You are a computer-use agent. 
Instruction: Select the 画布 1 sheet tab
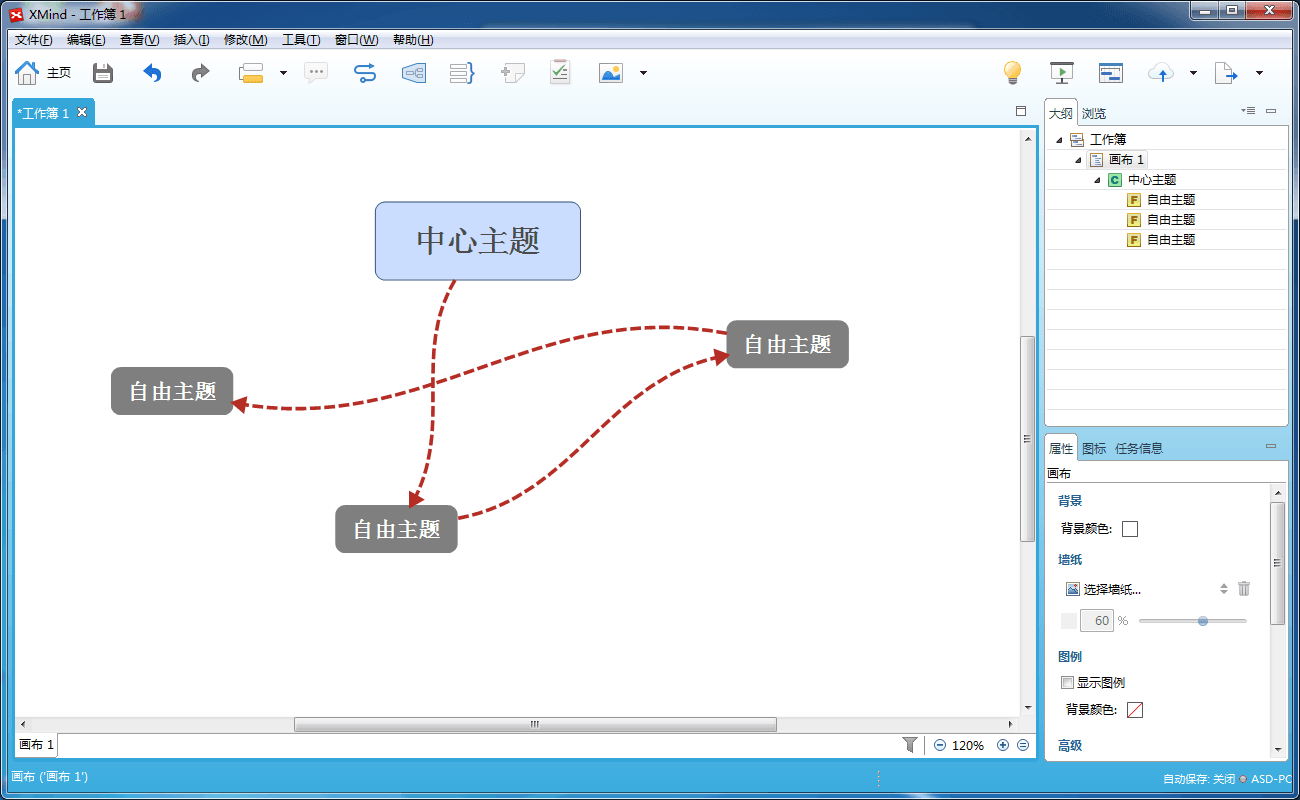[37, 745]
